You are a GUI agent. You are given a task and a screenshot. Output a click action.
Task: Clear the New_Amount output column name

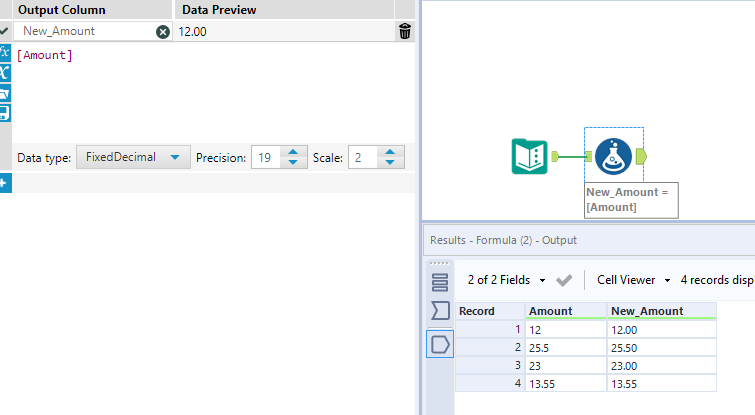pos(163,32)
